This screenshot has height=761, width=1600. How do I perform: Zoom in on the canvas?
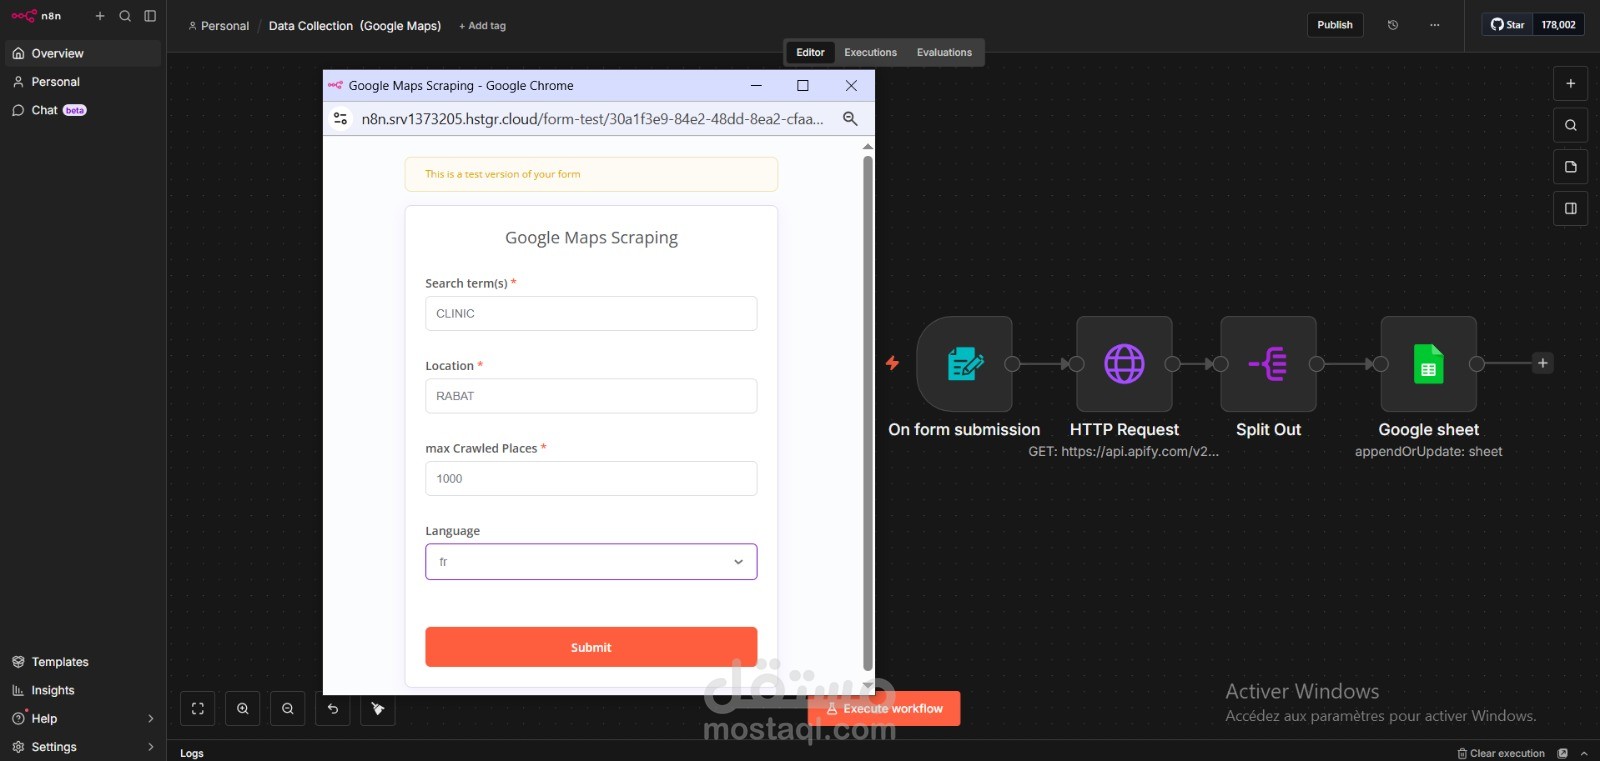tap(243, 709)
